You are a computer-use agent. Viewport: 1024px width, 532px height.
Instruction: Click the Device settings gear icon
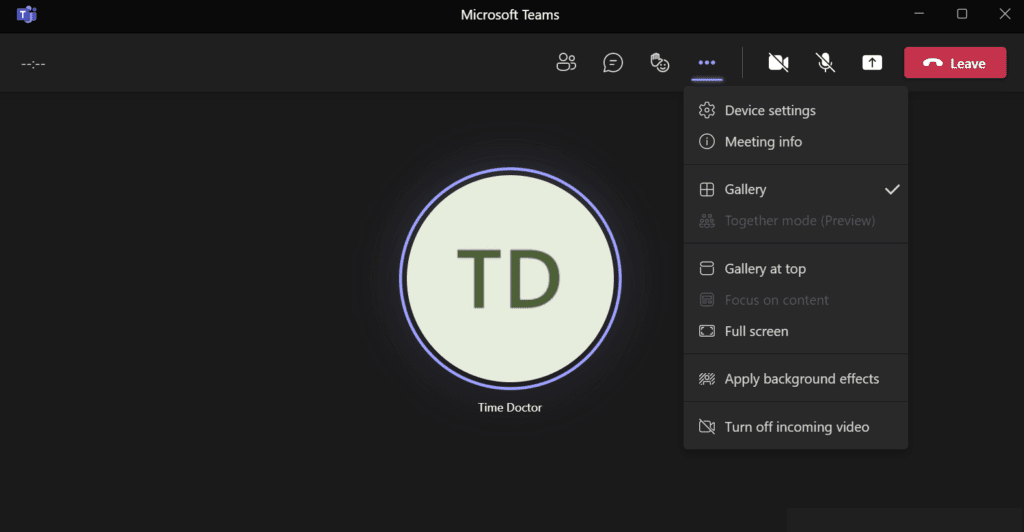click(706, 110)
